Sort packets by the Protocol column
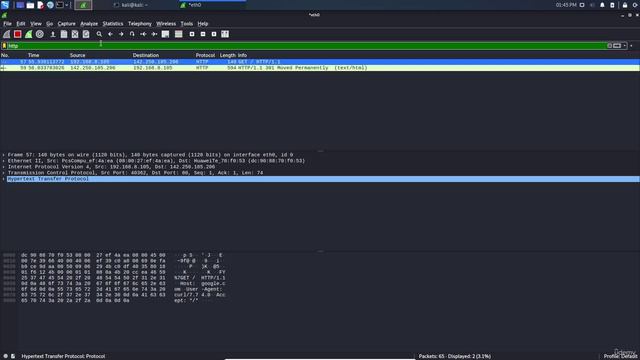 click(205, 55)
